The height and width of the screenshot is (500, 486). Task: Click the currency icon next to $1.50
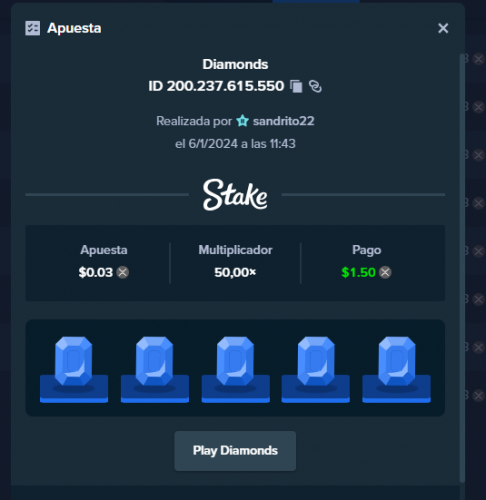pos(385,272)
